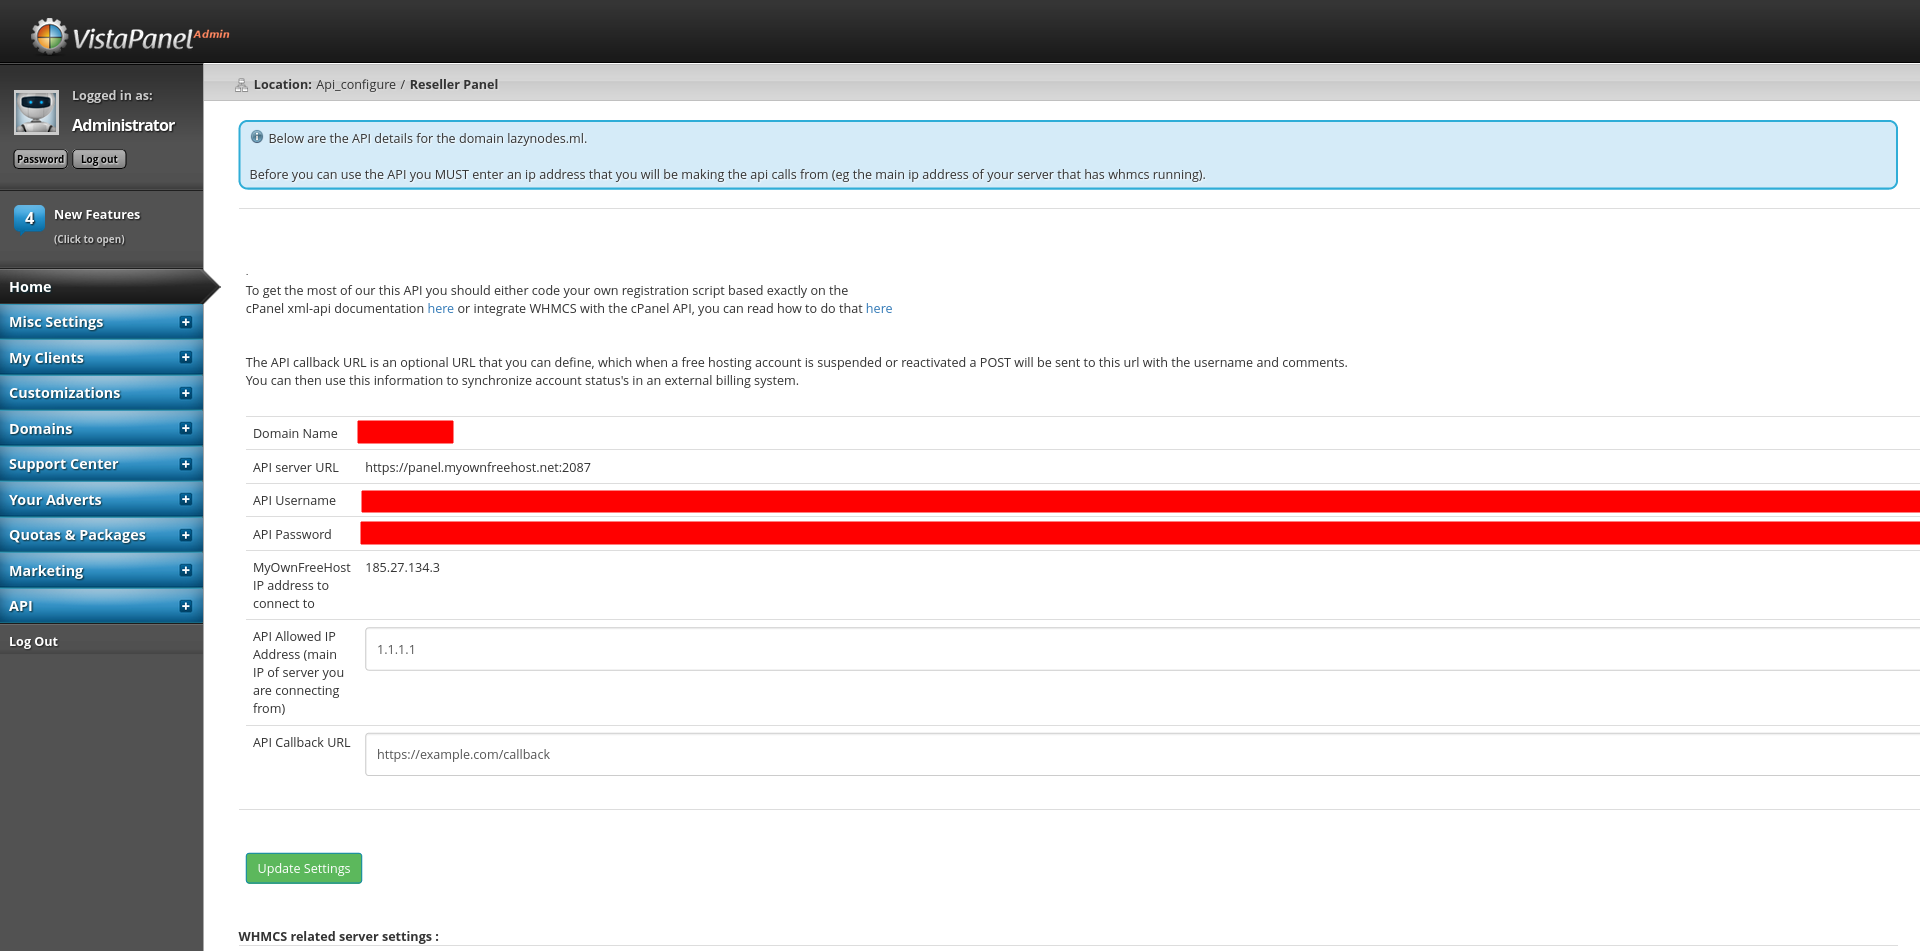Image resolution: width=1920 pixels, height=951 pixels.
Task: Open the Marketing sidebar section
Action: point(46,571)
